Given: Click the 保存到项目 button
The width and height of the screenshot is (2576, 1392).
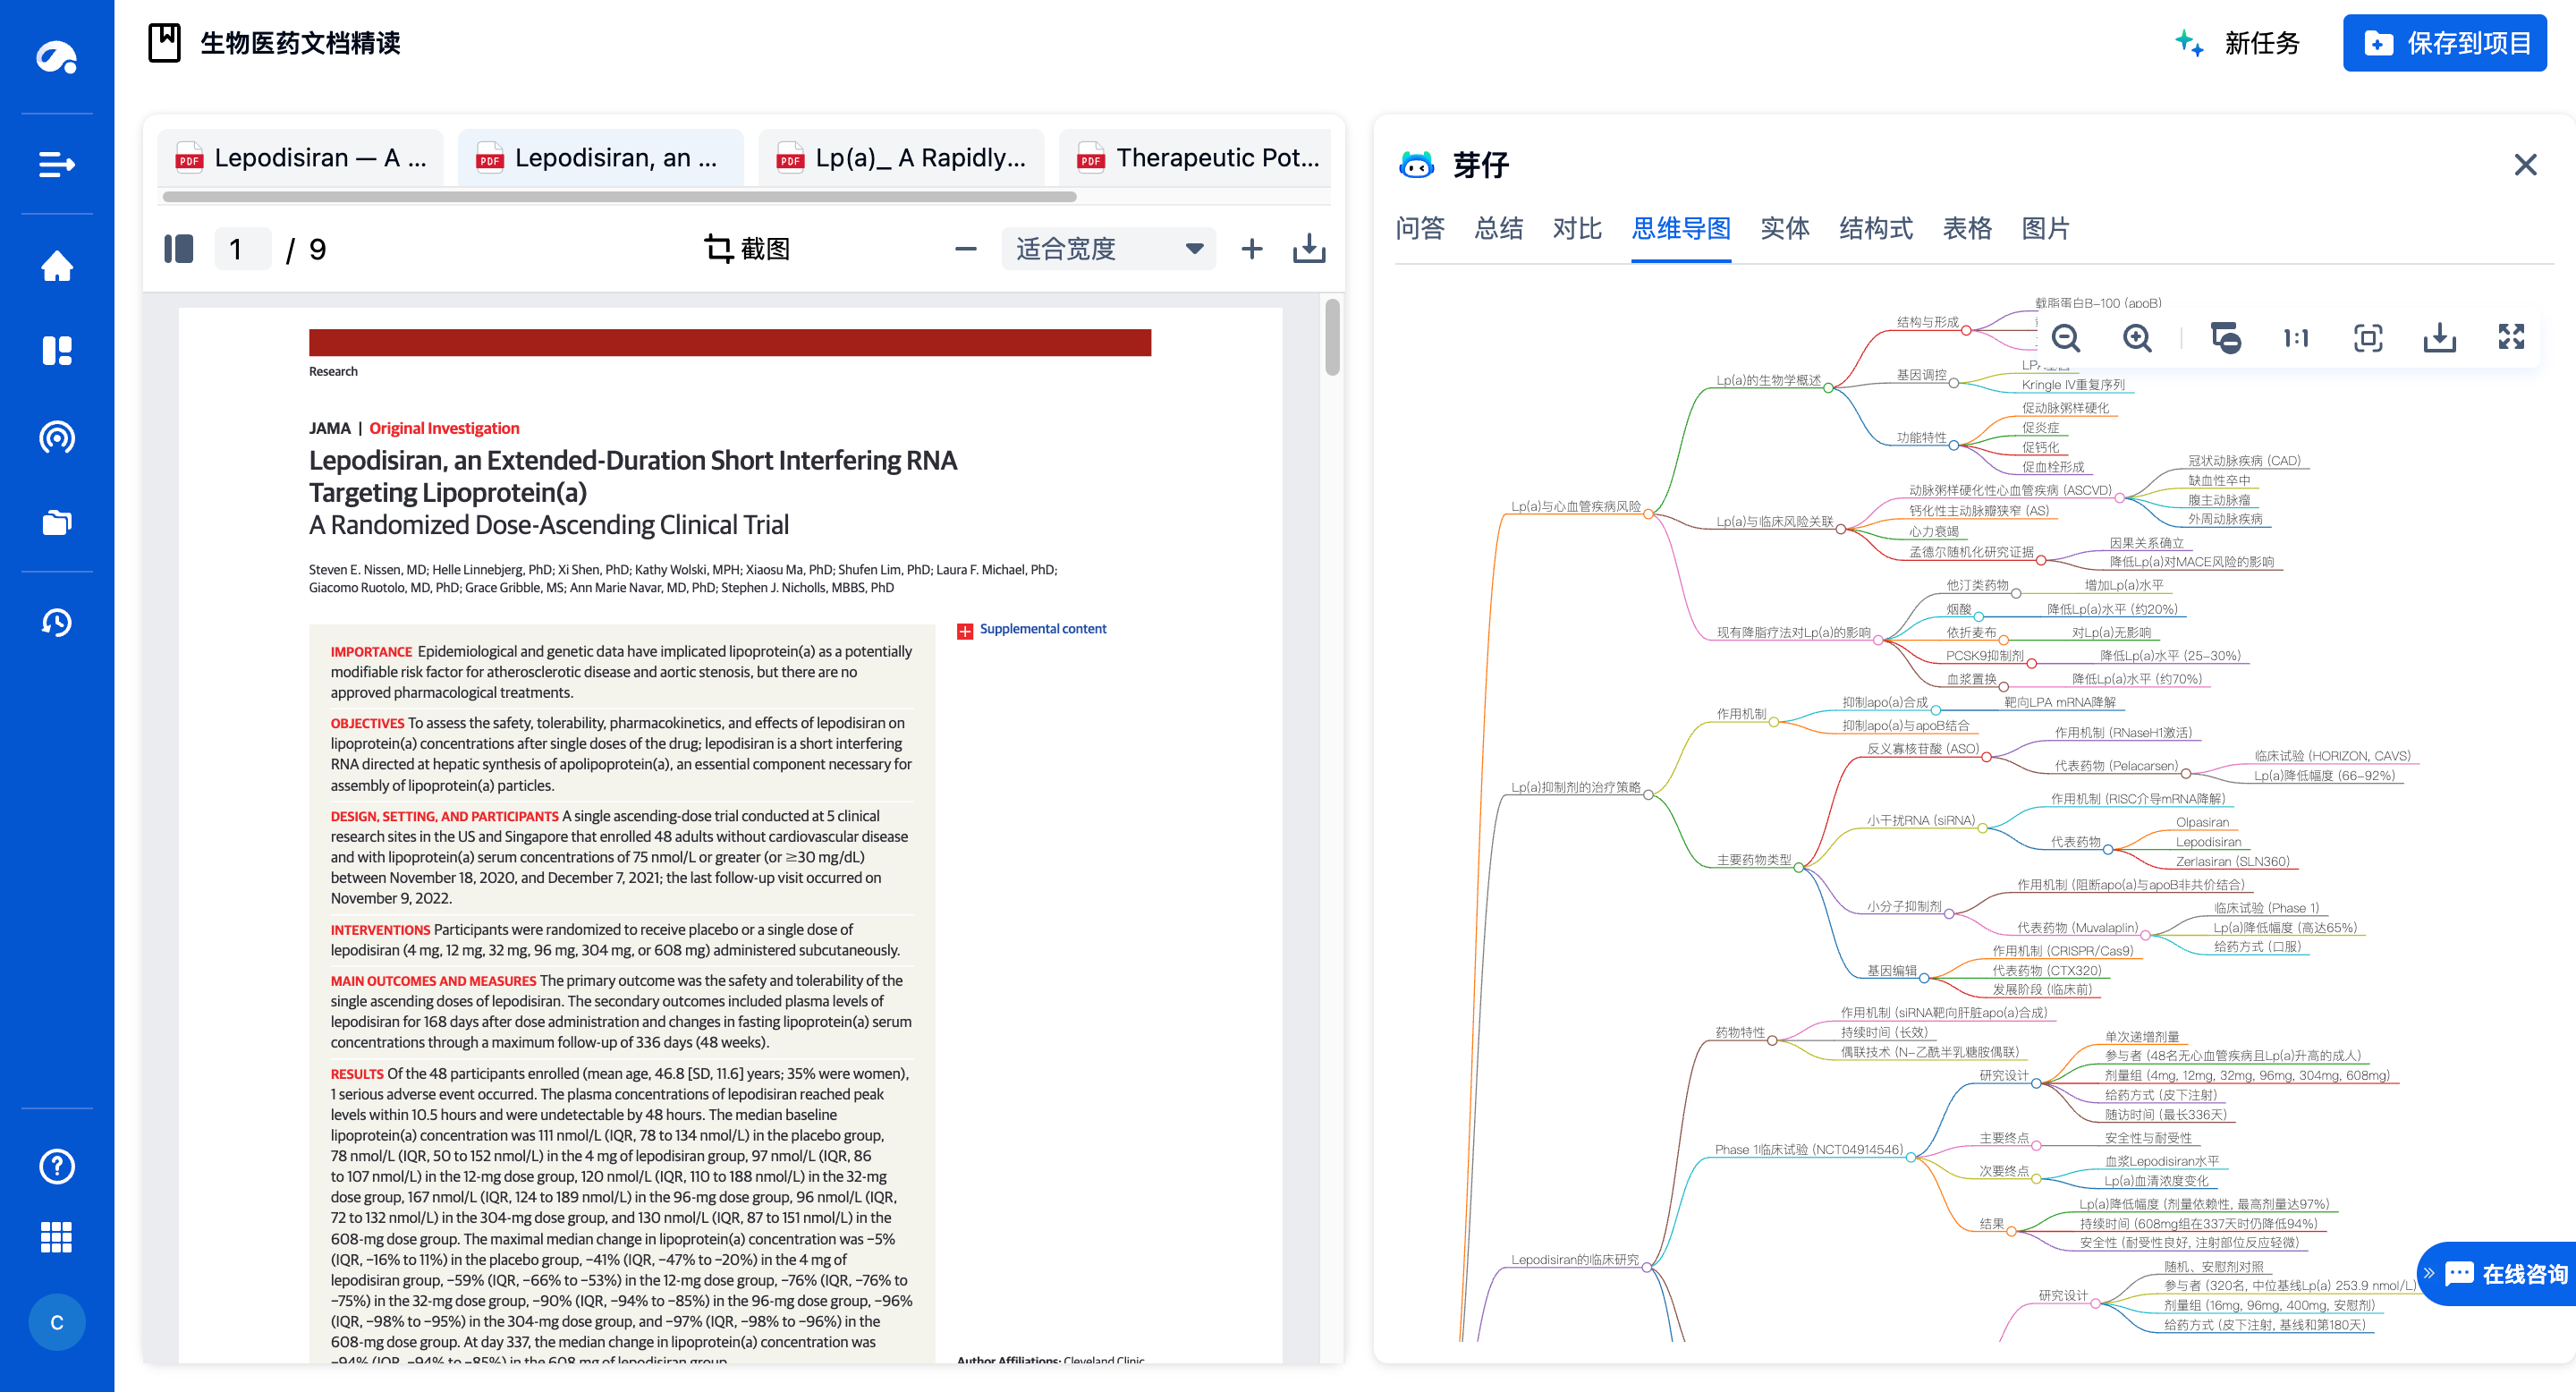Looking at the screenshot, I should pyautogui.click(x=2444, y=43).
